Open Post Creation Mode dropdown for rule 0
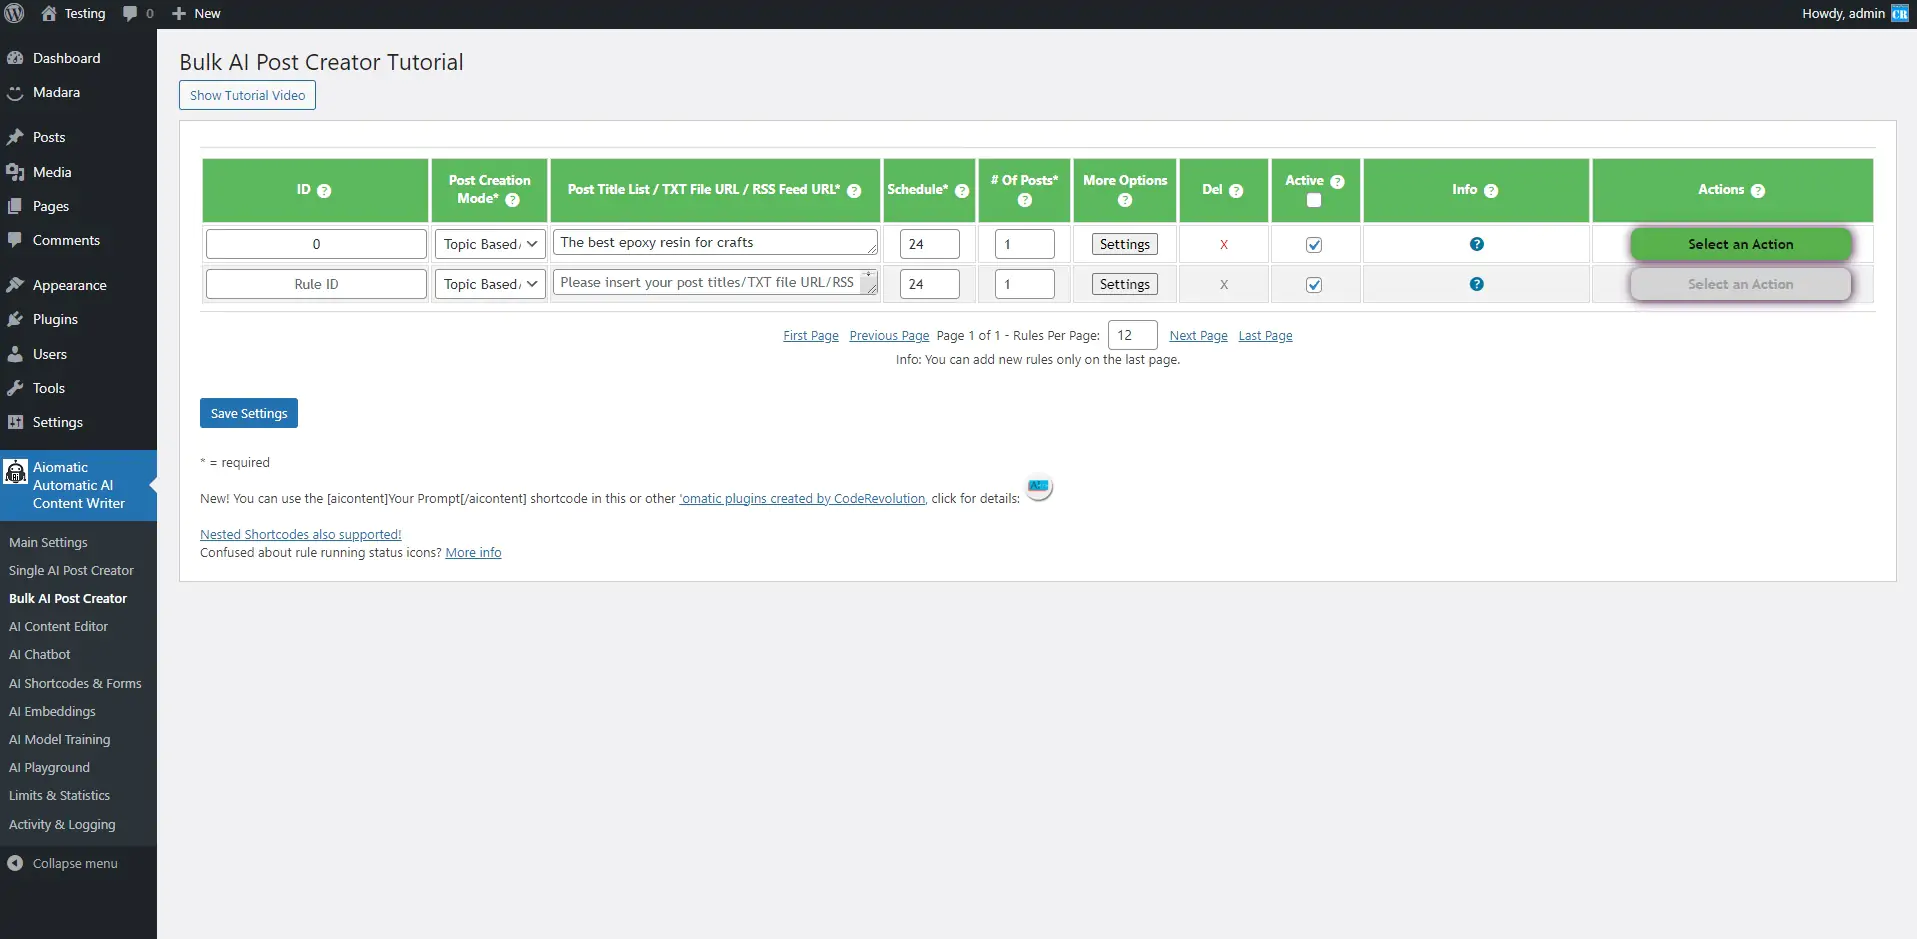The image size is (1917, 939). (490, 244)
